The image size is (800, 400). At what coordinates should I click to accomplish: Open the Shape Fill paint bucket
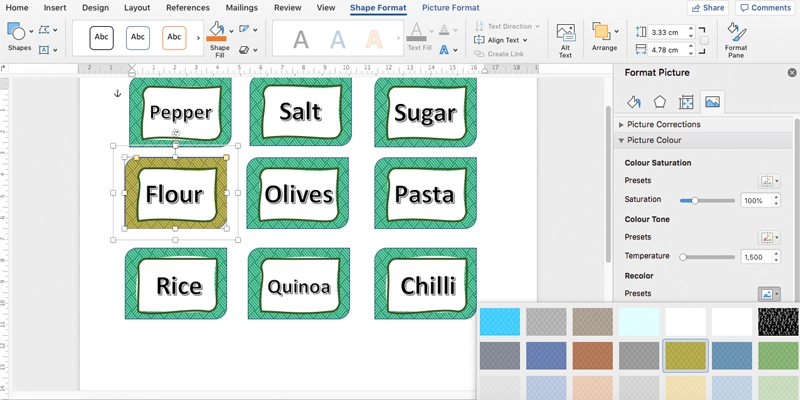click(217, 31)
